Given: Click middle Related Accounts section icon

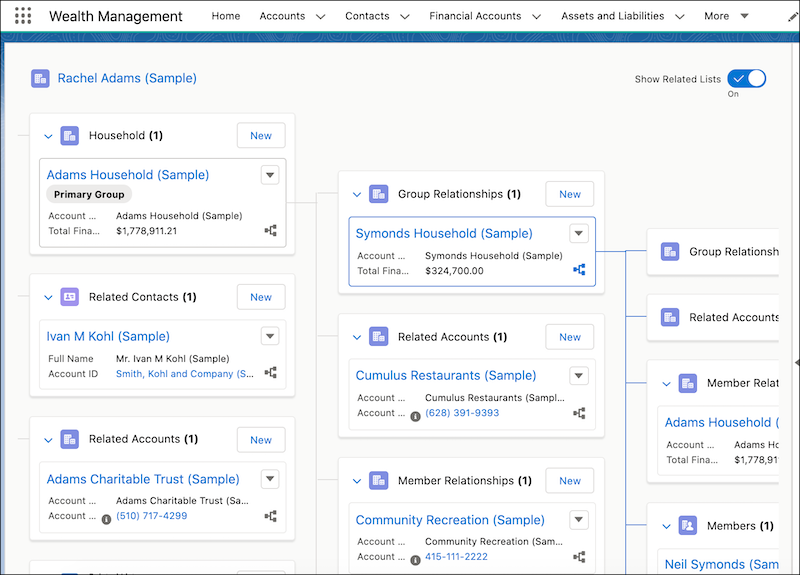Looking at the screenshot, I should (379, 337).
